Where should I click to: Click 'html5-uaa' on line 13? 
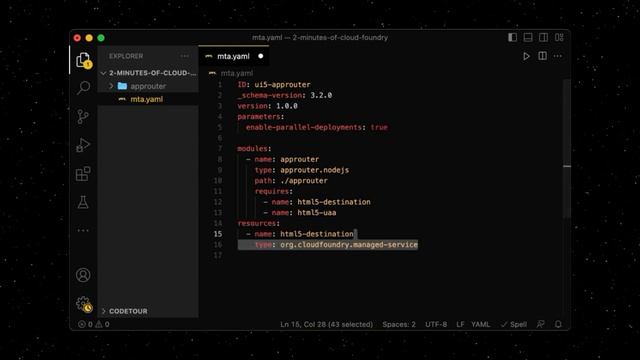[x=317, y=213]
